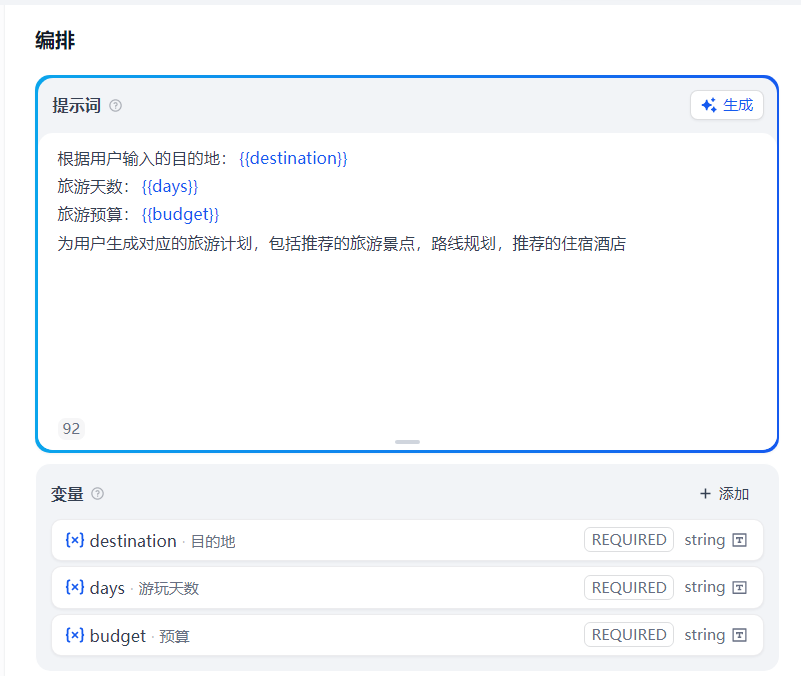801x676 pixels.
Task: Click the 生成 (Generate) sparkle button
Action: [727, 105]
